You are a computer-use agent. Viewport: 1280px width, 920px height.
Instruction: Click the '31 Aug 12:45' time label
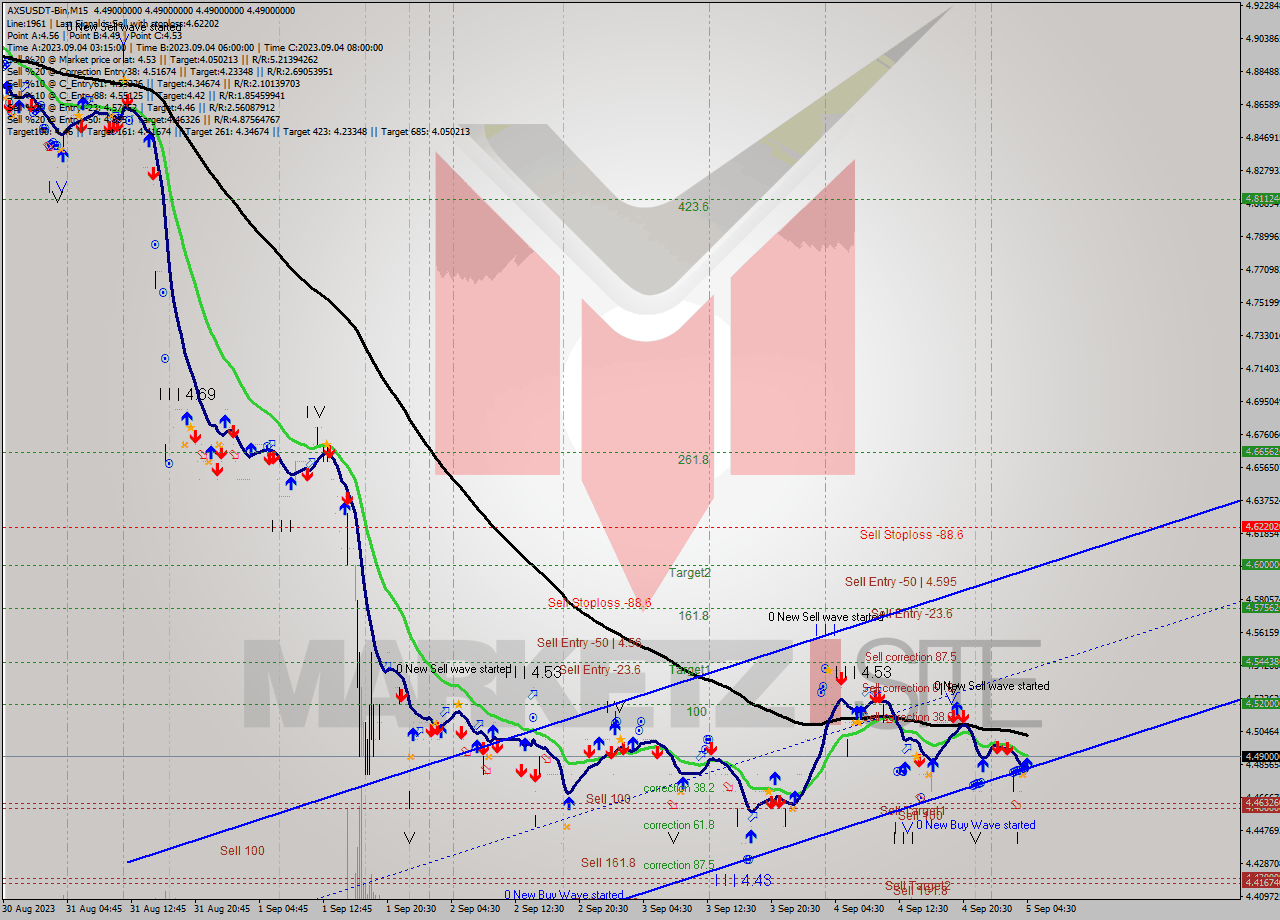point(158,909)
